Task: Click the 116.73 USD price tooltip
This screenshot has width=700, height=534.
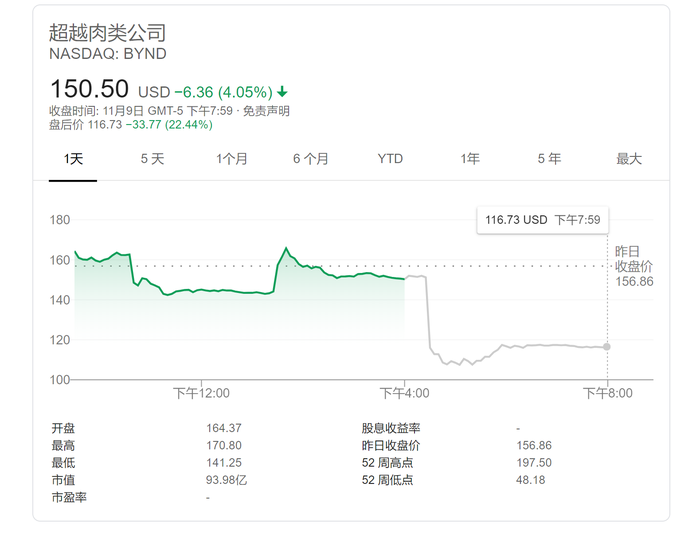Action: point(542,220)
